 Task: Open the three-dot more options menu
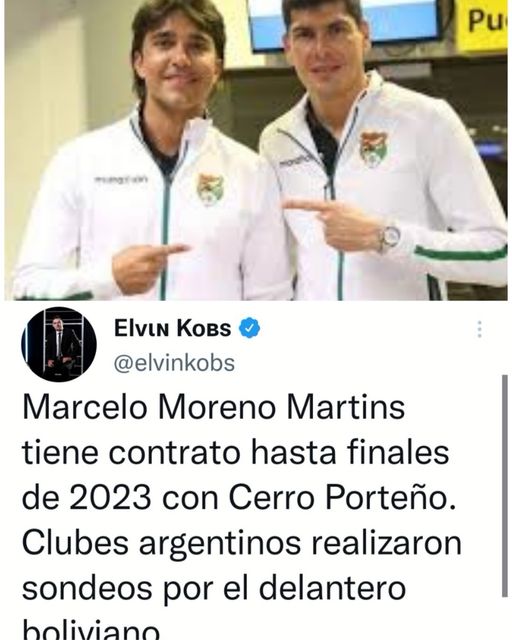480,329
